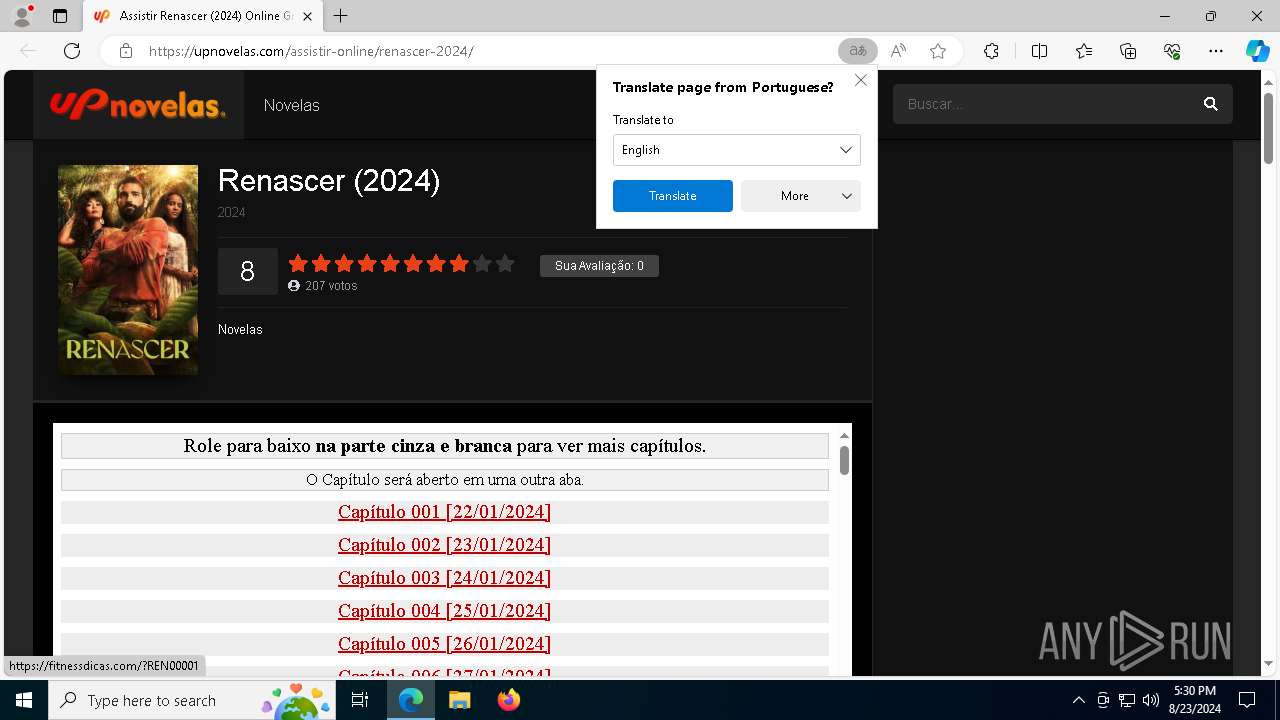This screenshot has height=720, width=1280.
Task: Click the blue Translate button
Action: click(672, 196)
